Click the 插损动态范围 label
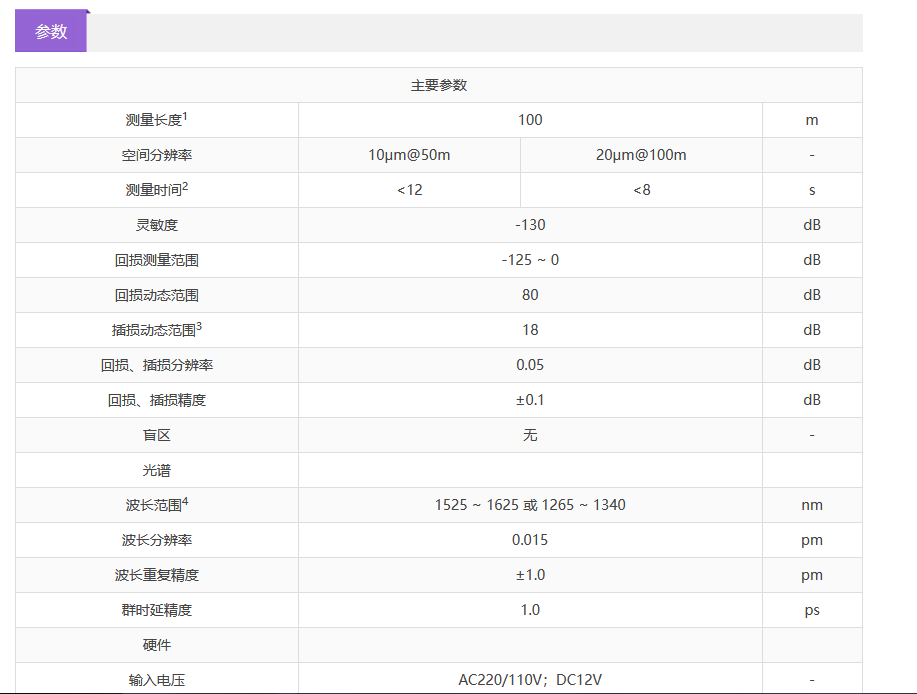Viewport: 917px width, 694px height. 156,330
